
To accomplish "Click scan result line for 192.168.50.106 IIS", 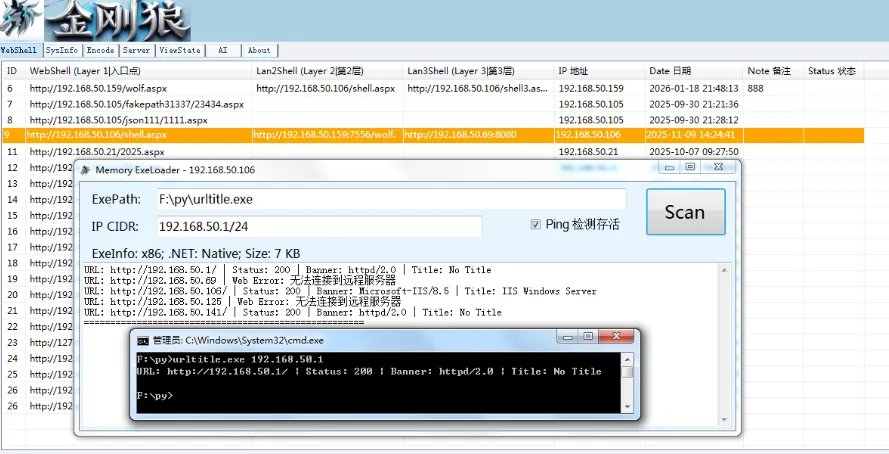I will click(340, 291).
